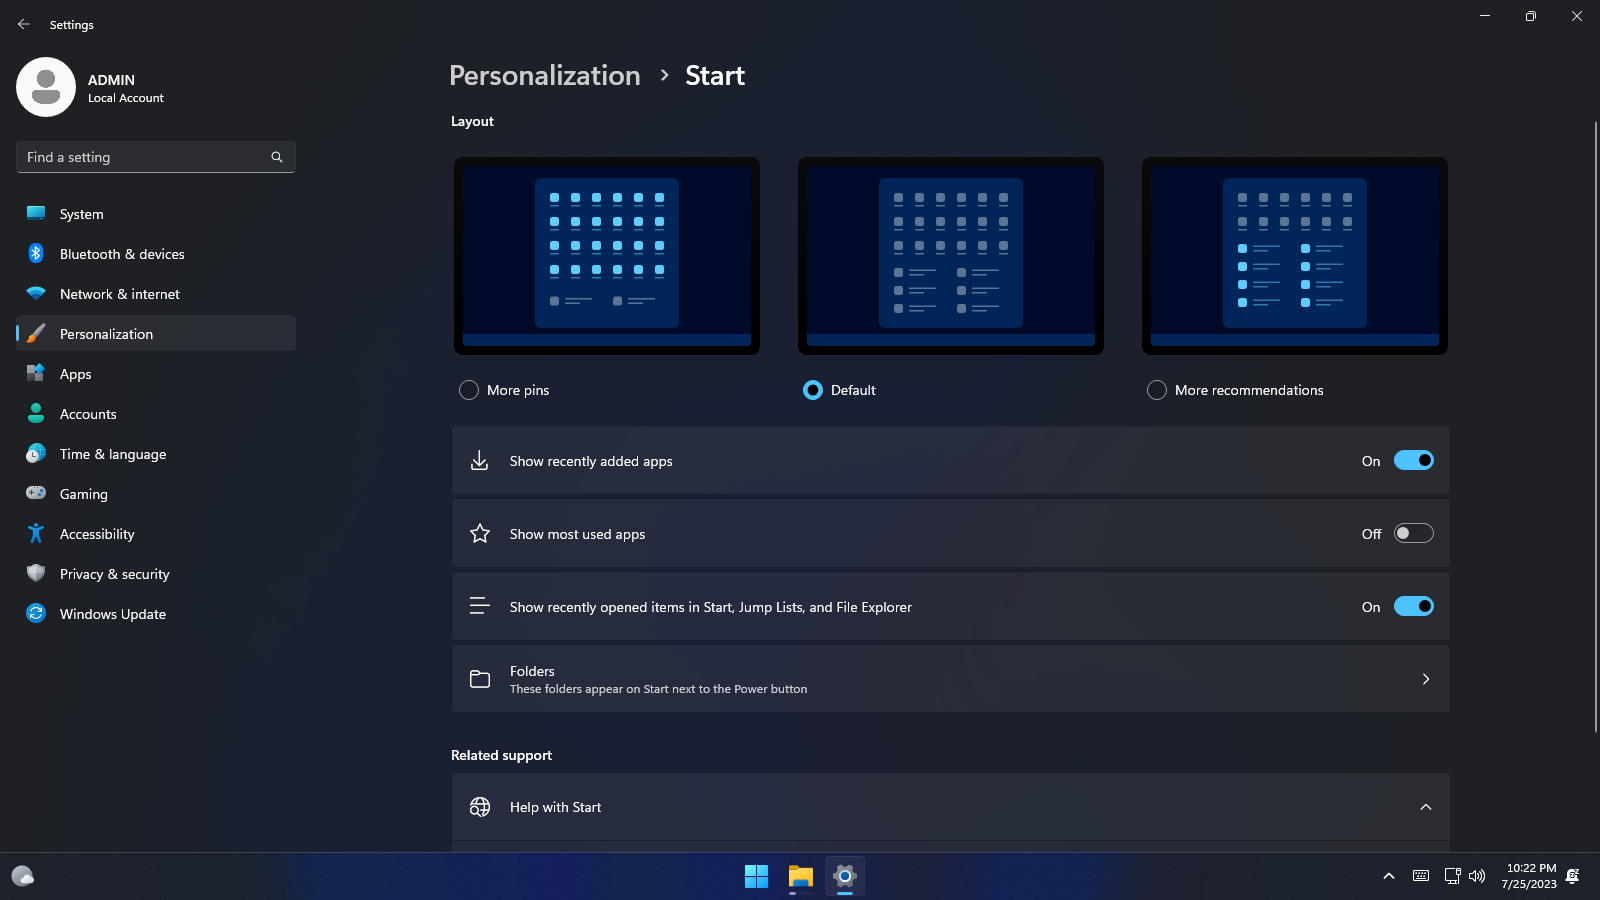The image size is (1600, 900).
Task: Click the touch keyboard tray icon
Action: (1421, 876)
